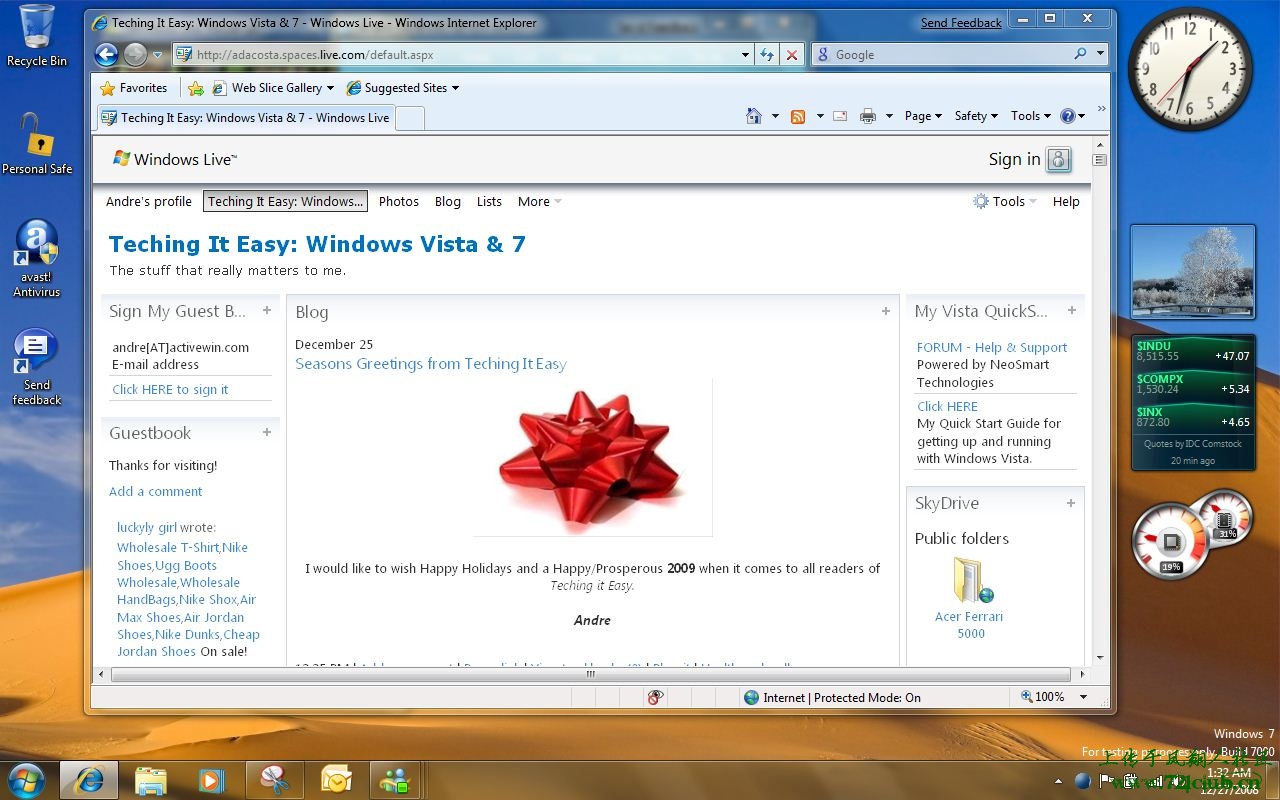1280x800 pixels.
Task: Click the Home icon in command bar
Action: (x=754, y=116)
